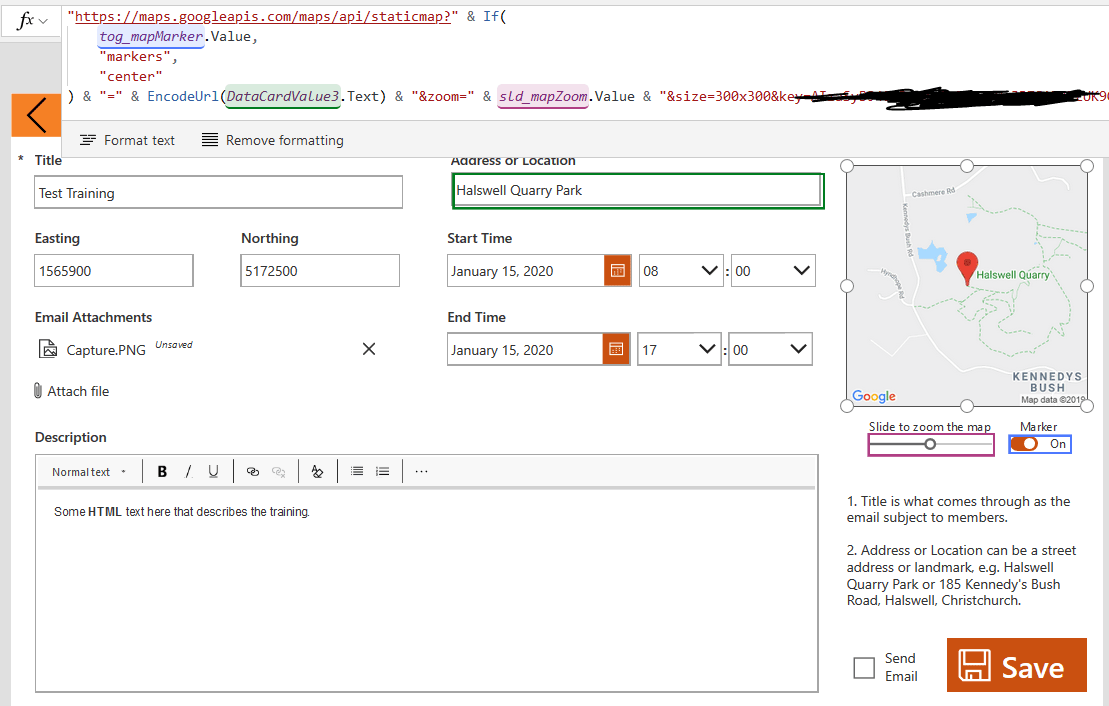Apply underline in the Description editor
This screenshot has height=706, width=1109.
[x=213, y=472]
